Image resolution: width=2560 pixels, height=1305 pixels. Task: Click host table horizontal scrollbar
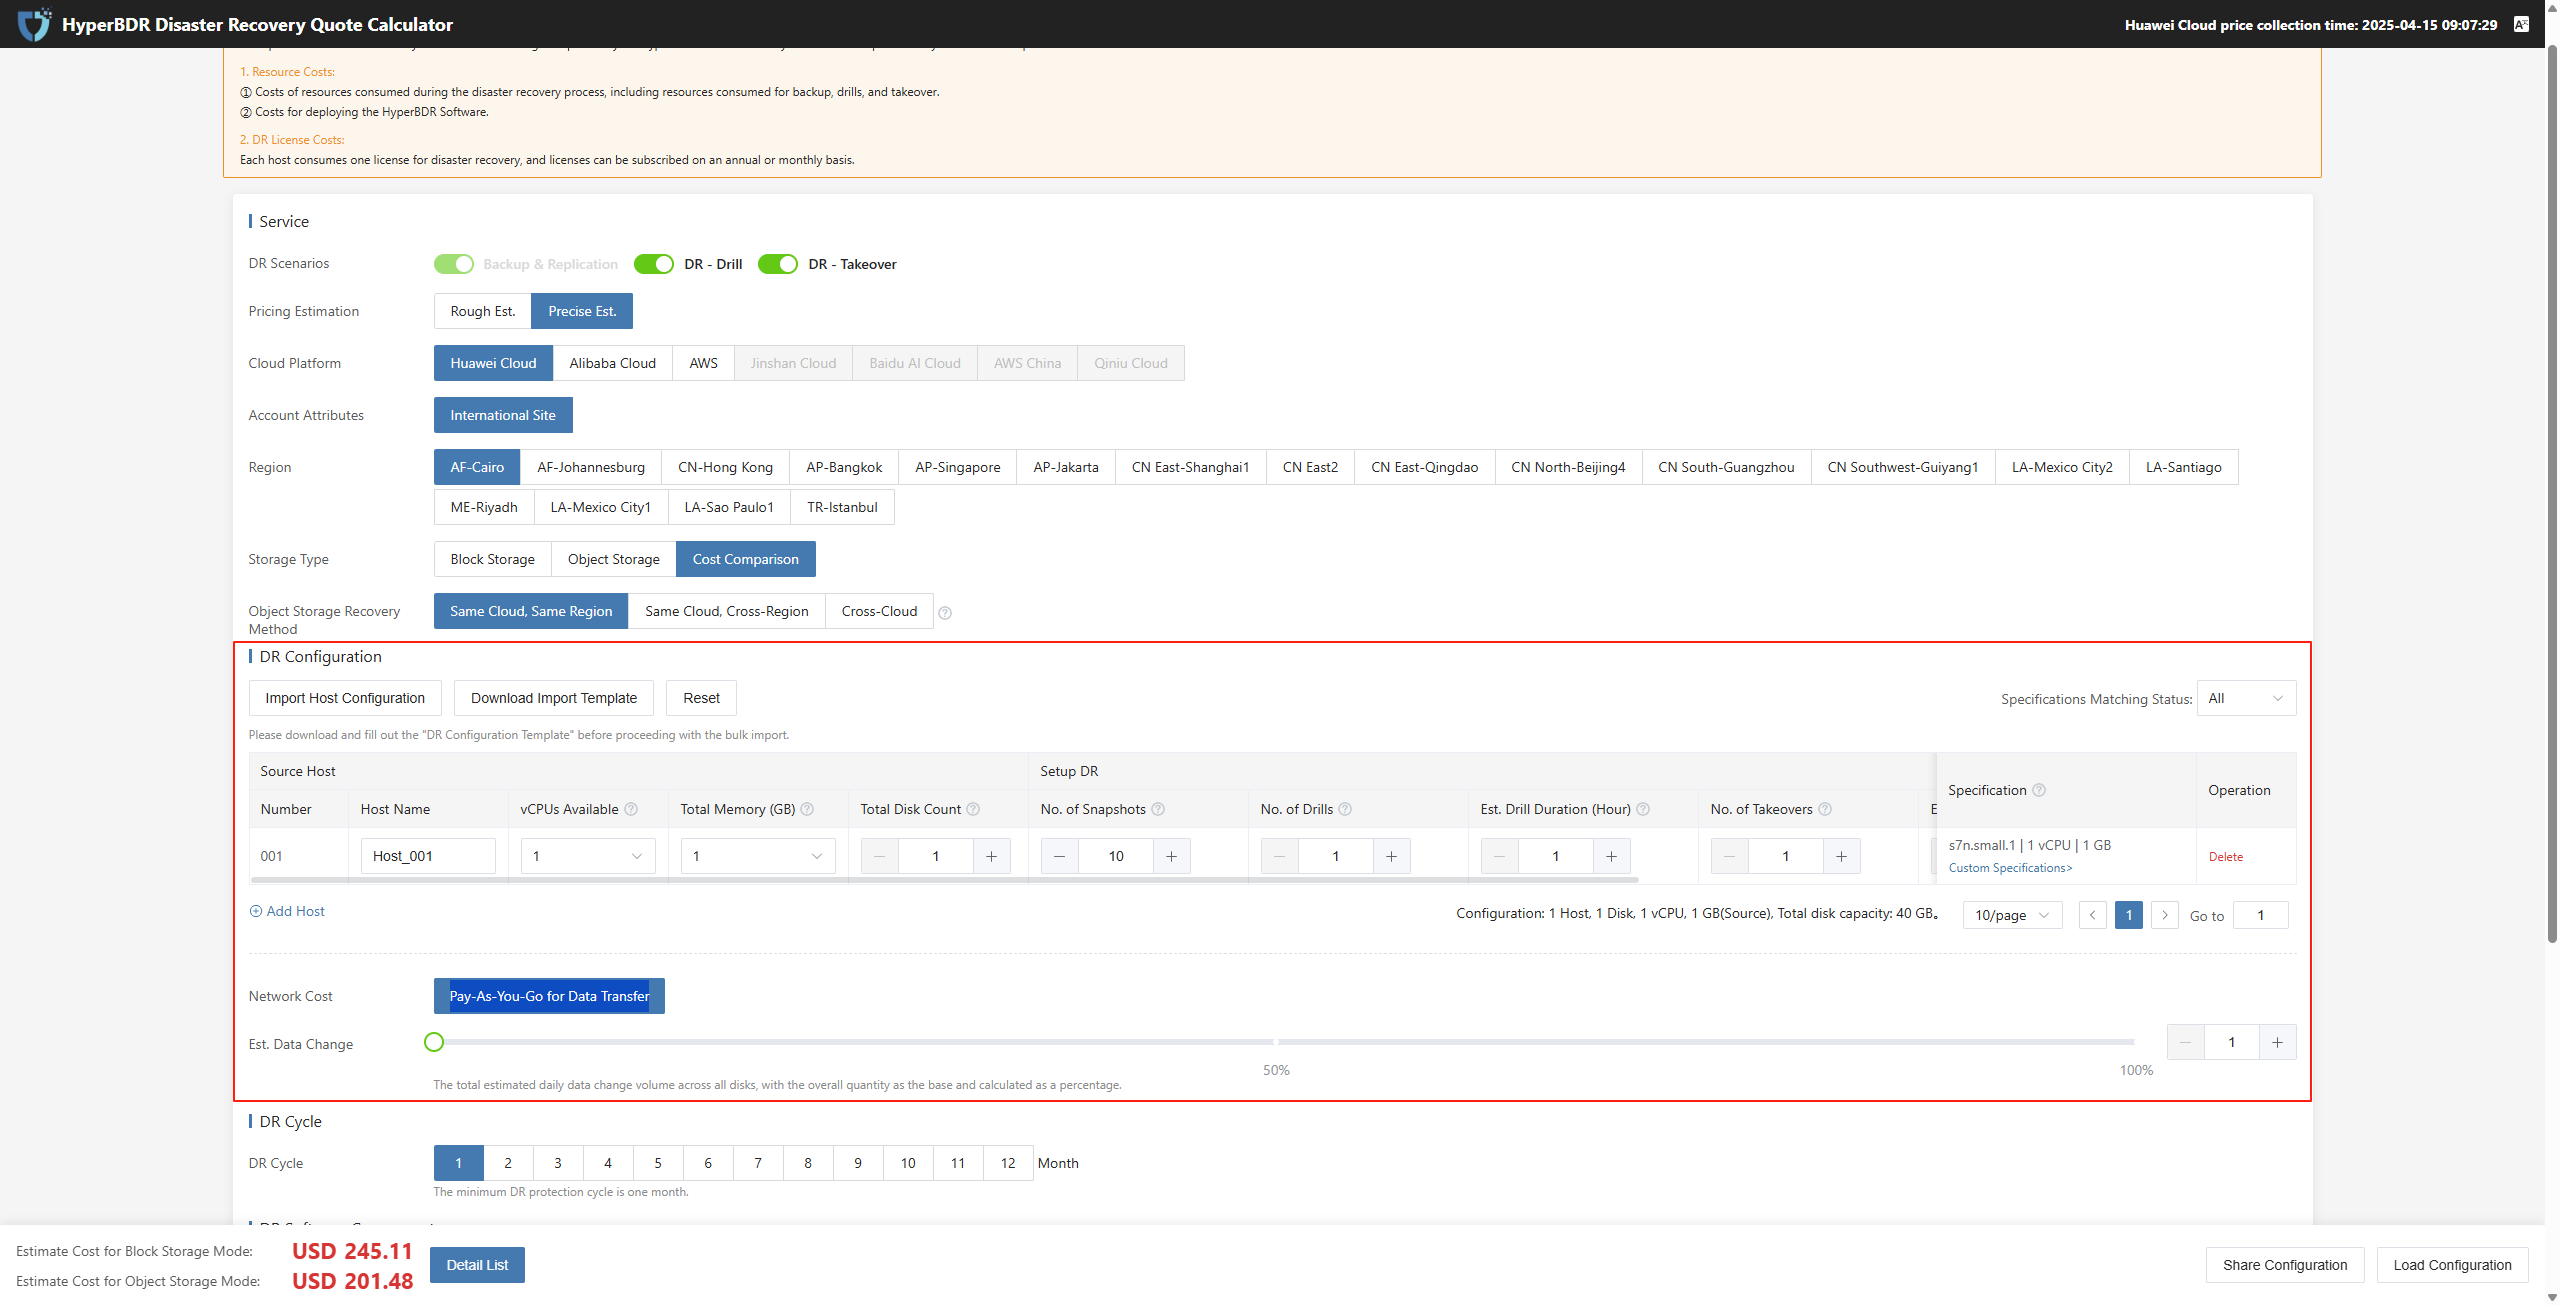coord(944,880)
